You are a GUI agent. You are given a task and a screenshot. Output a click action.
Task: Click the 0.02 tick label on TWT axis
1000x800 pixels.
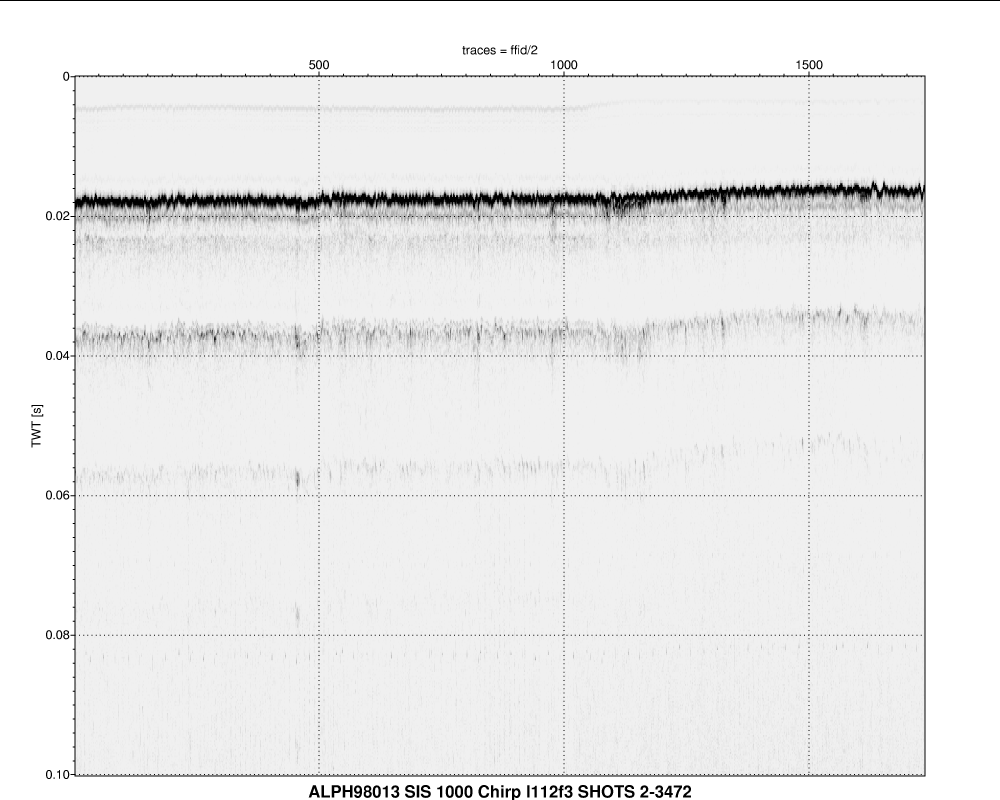(56, 216)
